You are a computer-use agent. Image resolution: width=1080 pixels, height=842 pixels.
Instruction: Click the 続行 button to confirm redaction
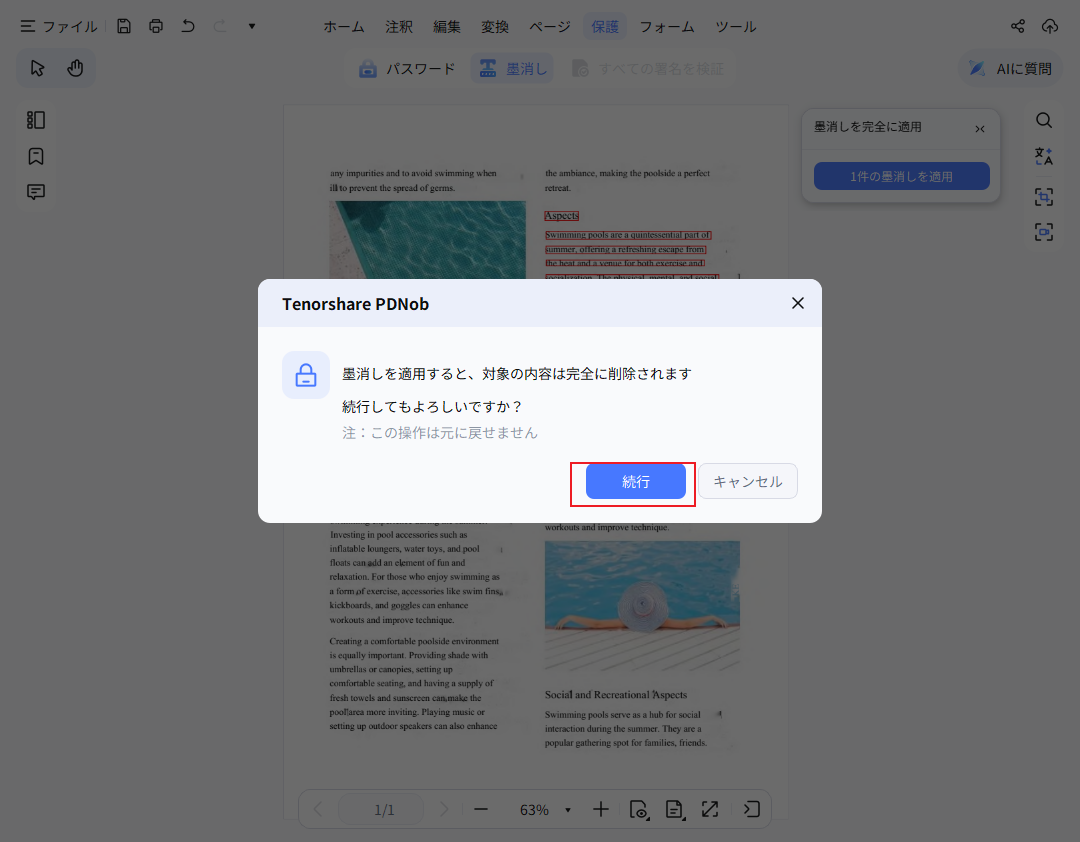click(x=635, y=481)
